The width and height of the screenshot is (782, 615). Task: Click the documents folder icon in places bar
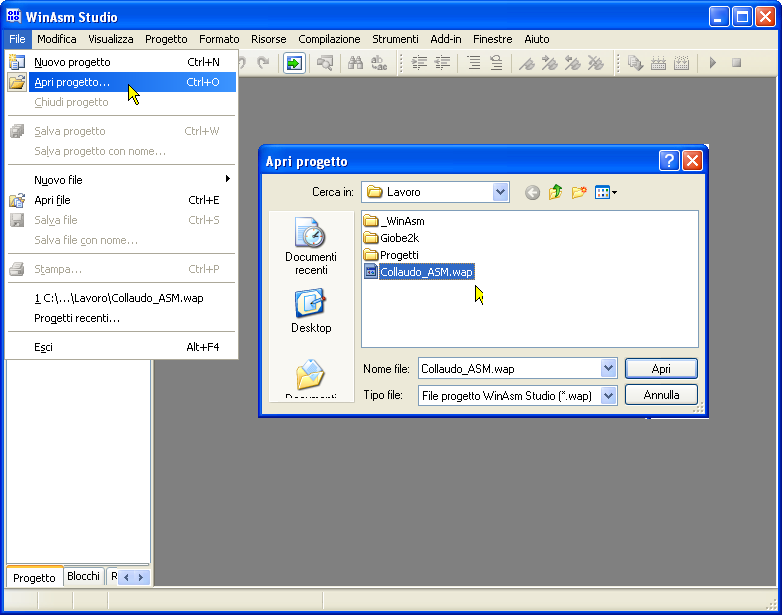pyautogui.click(x=310, y=375)
